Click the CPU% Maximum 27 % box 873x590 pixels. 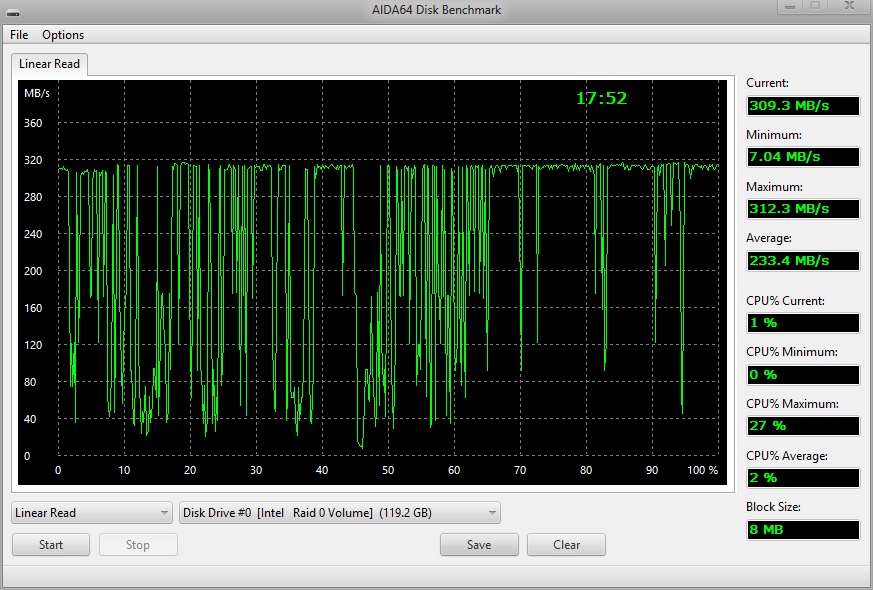802,426
